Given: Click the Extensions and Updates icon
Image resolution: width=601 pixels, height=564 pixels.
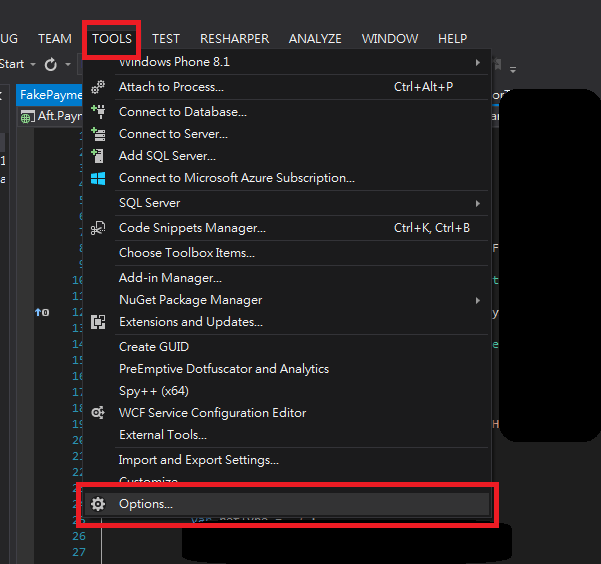Looking at the screenshot, I should pyautogui.click(x=98, y=322).
